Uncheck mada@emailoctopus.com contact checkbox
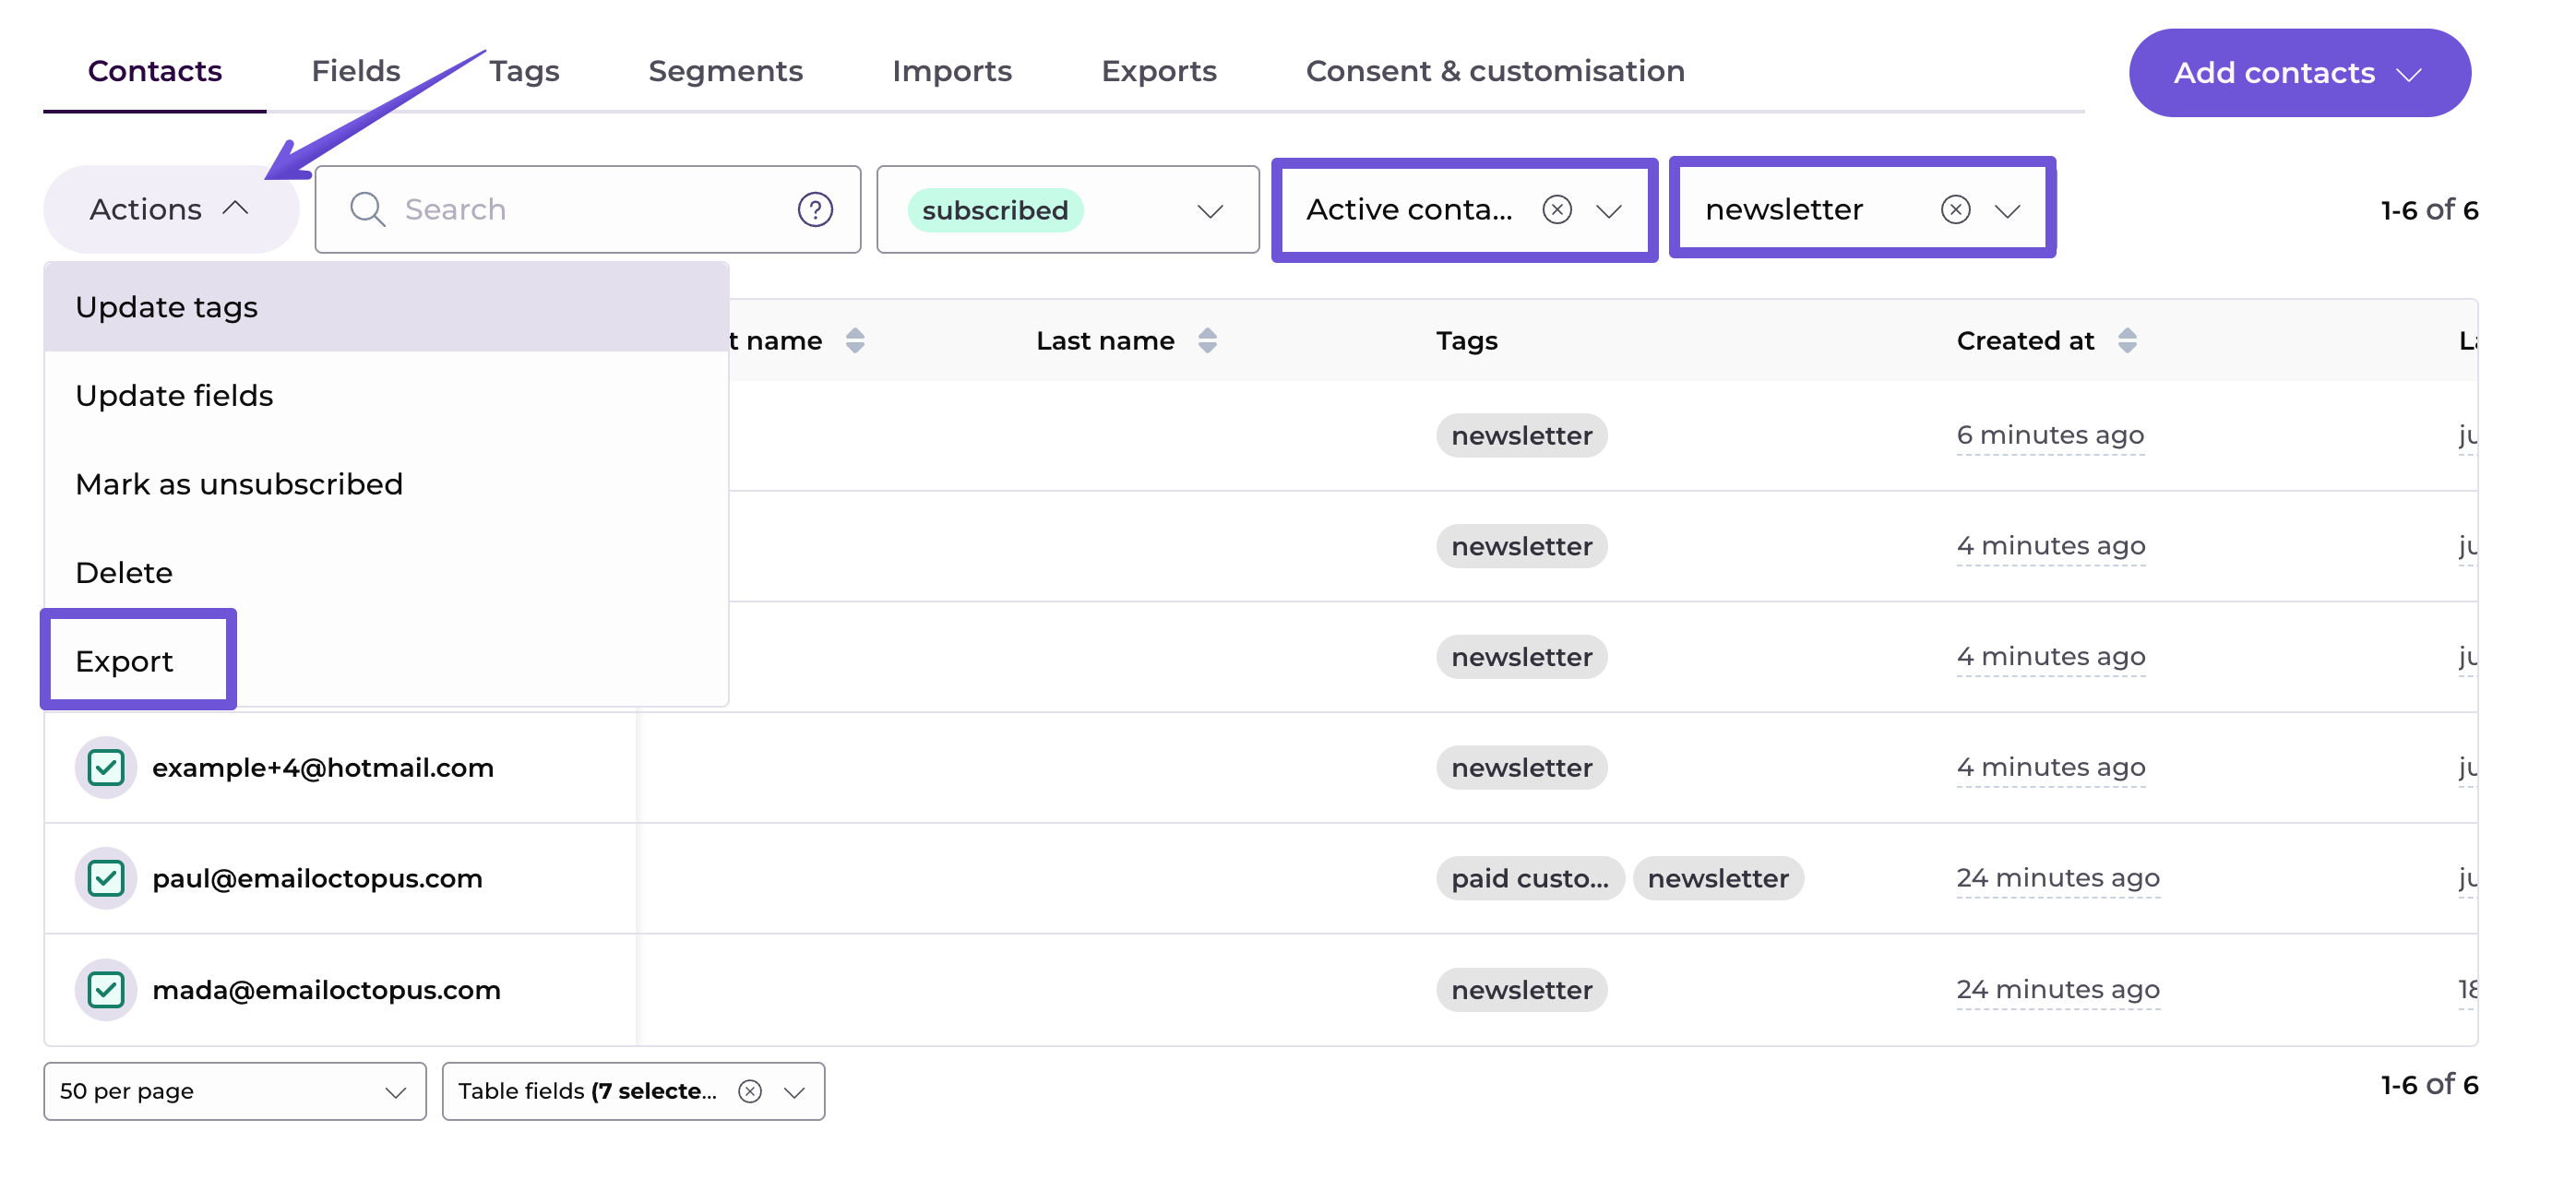2576x1179 pixels. [x=106, y=990]
